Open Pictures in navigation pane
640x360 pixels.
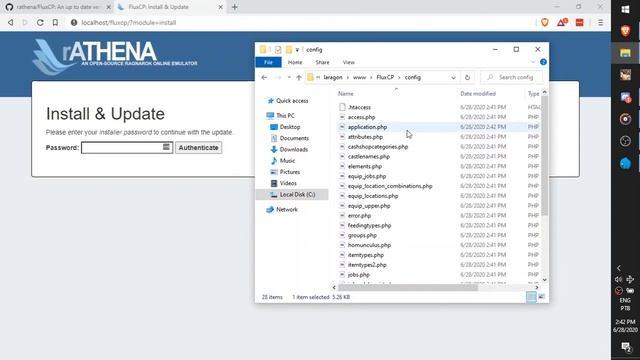[289, 172]
